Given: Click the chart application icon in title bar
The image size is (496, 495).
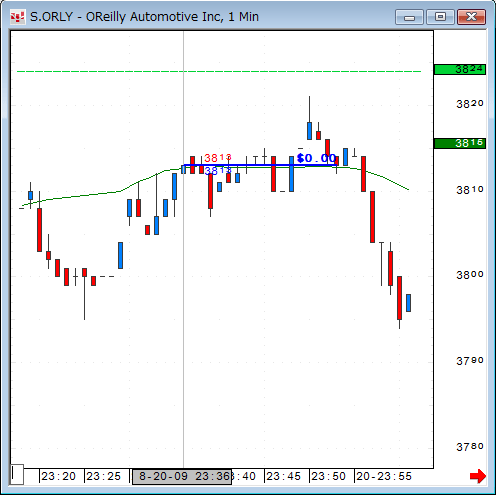Looking at the screenshot, I should pos(17,17).
